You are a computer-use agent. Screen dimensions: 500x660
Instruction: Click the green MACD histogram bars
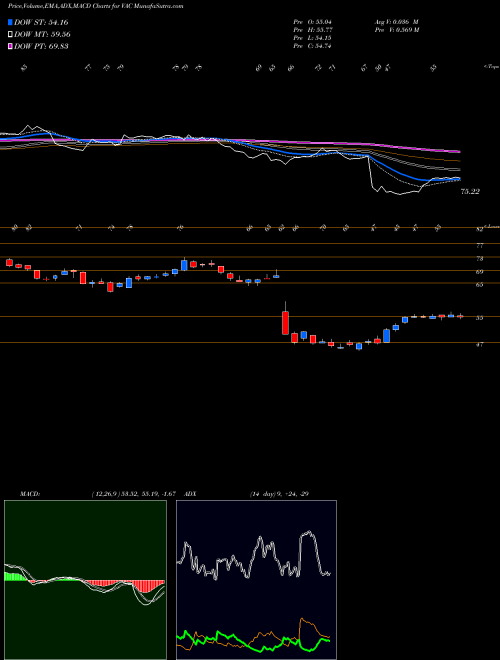coord(13,576)
